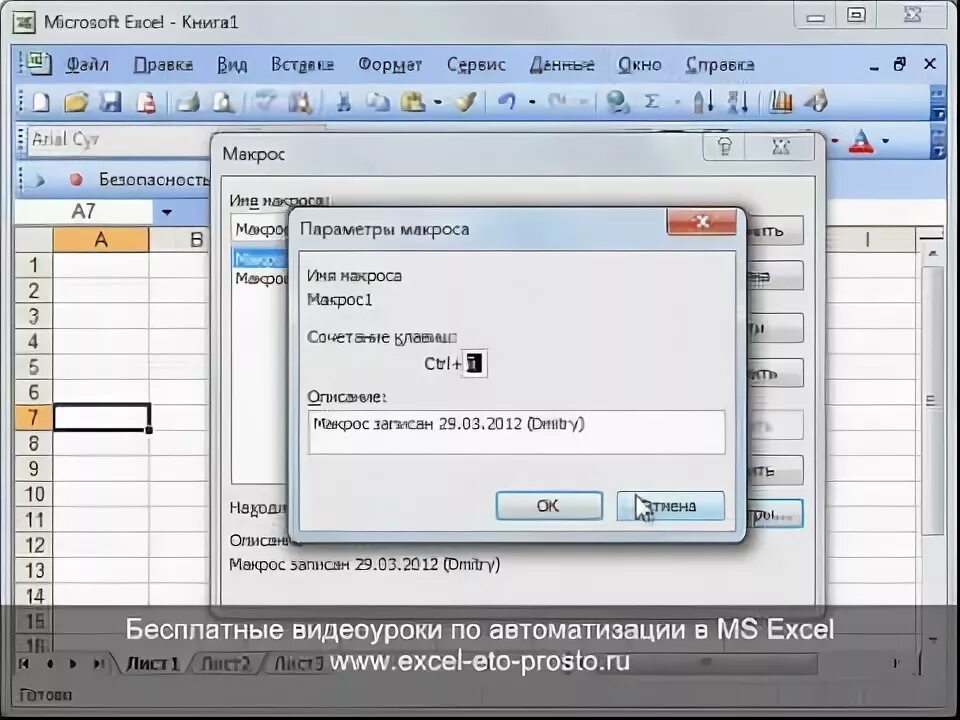Close the Параметры макроса dialog with red X
The height and width of the screenshot is (720, 960).
(x=702, y=221)
